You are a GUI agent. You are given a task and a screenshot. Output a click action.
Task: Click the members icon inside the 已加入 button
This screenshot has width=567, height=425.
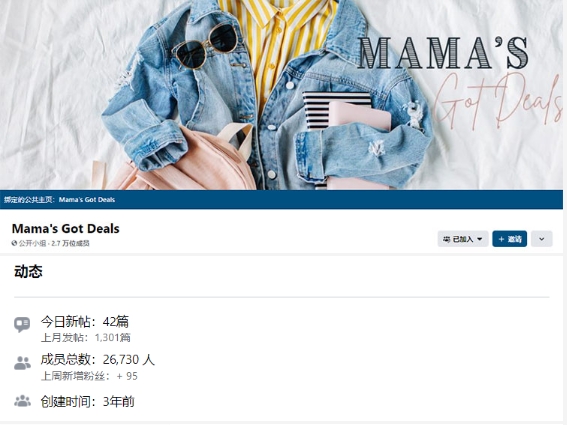coord(447,239)
